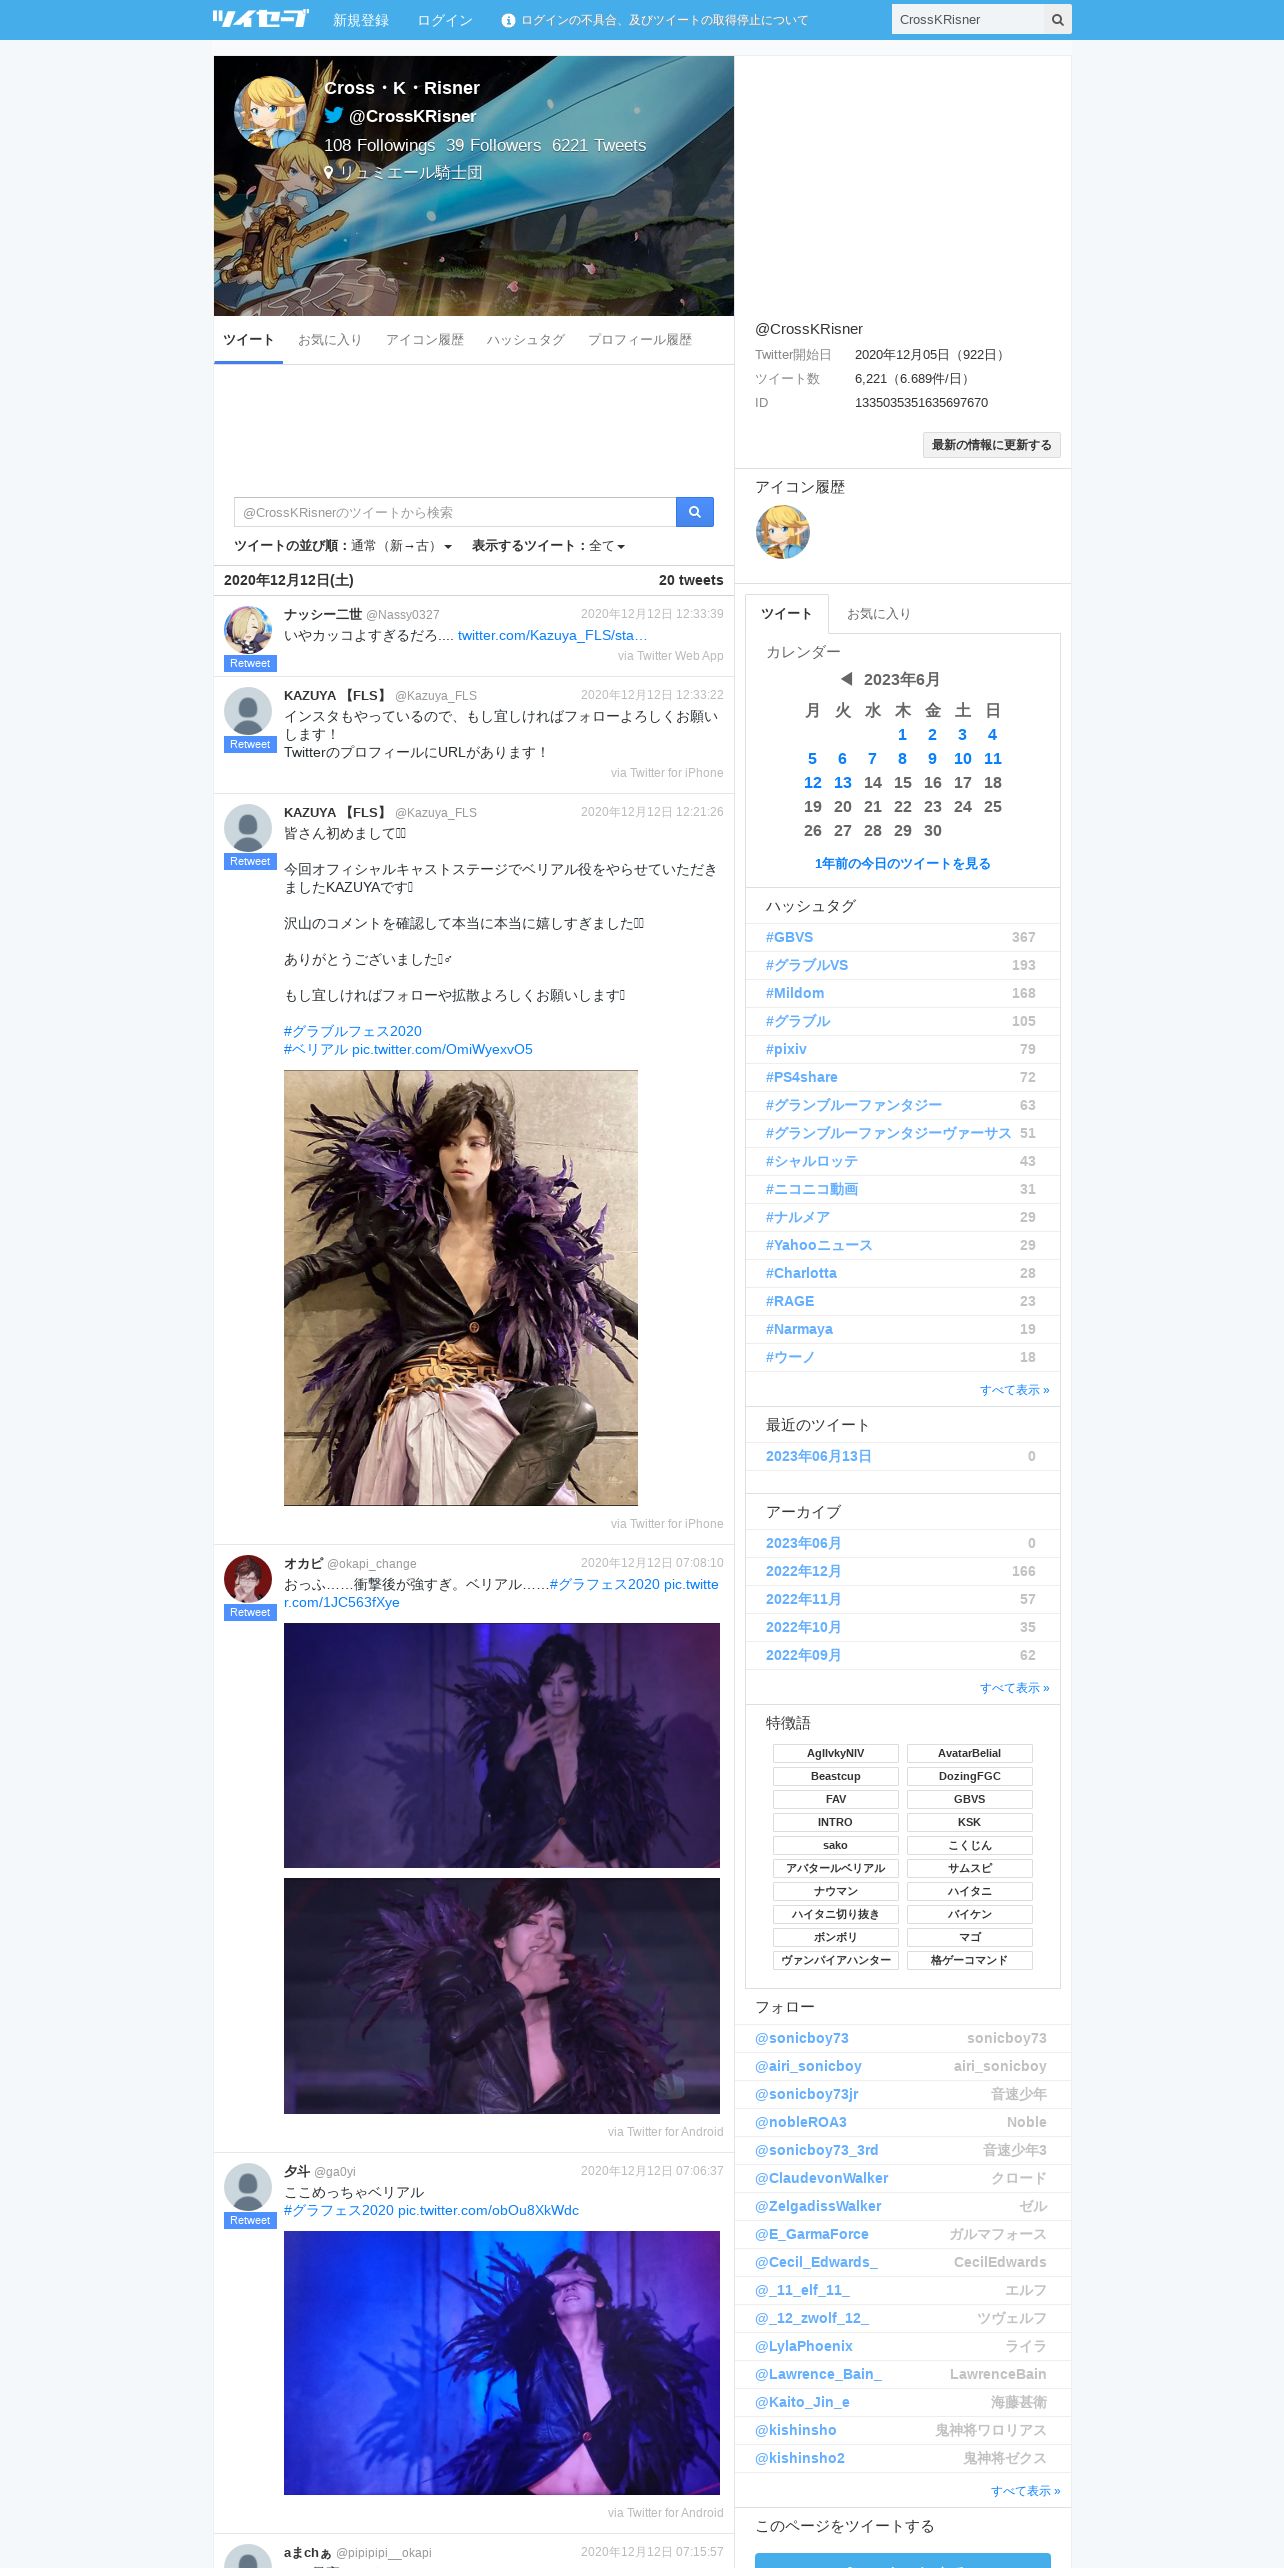Click the Retweet badge under ナッシー二世's avatar

click(x=250, y=664)
